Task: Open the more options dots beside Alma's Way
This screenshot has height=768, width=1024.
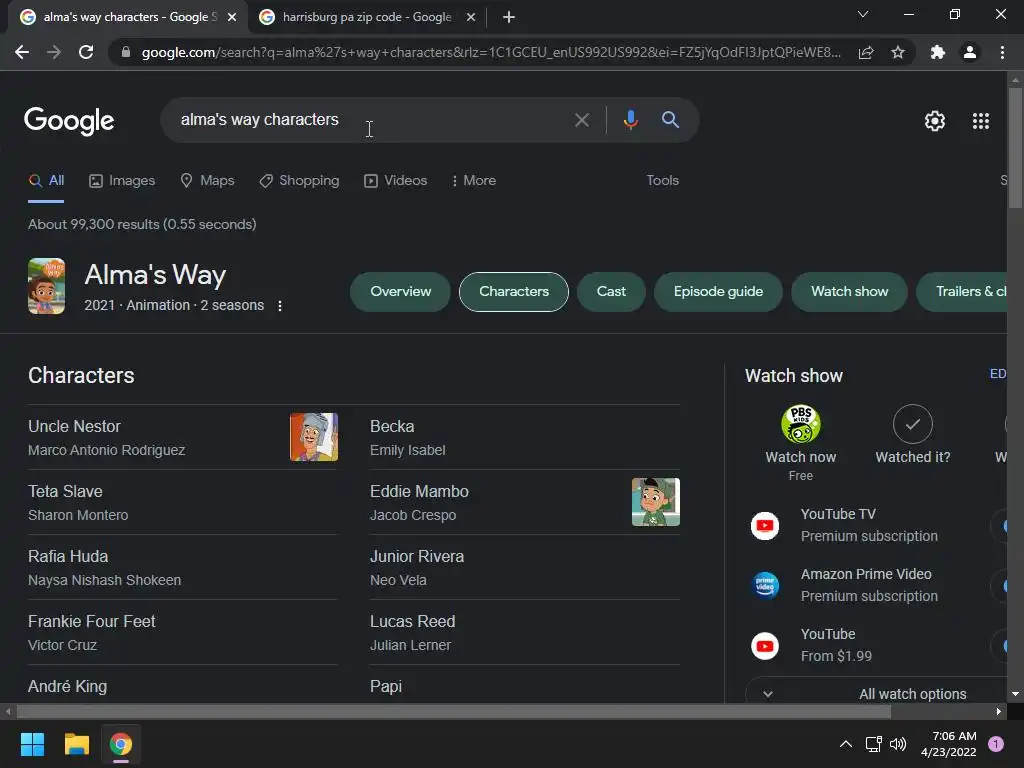Action: click(x=280, y=306)
